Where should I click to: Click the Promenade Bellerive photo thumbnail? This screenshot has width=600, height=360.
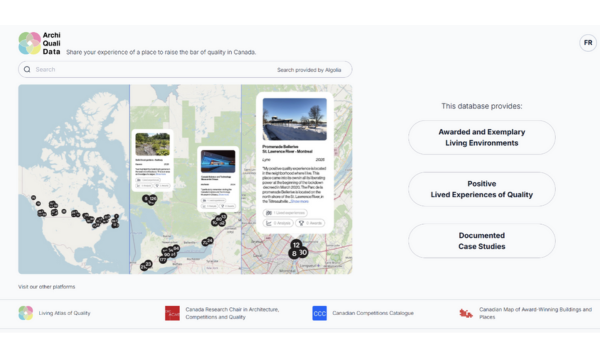click(x=295, y=119)
